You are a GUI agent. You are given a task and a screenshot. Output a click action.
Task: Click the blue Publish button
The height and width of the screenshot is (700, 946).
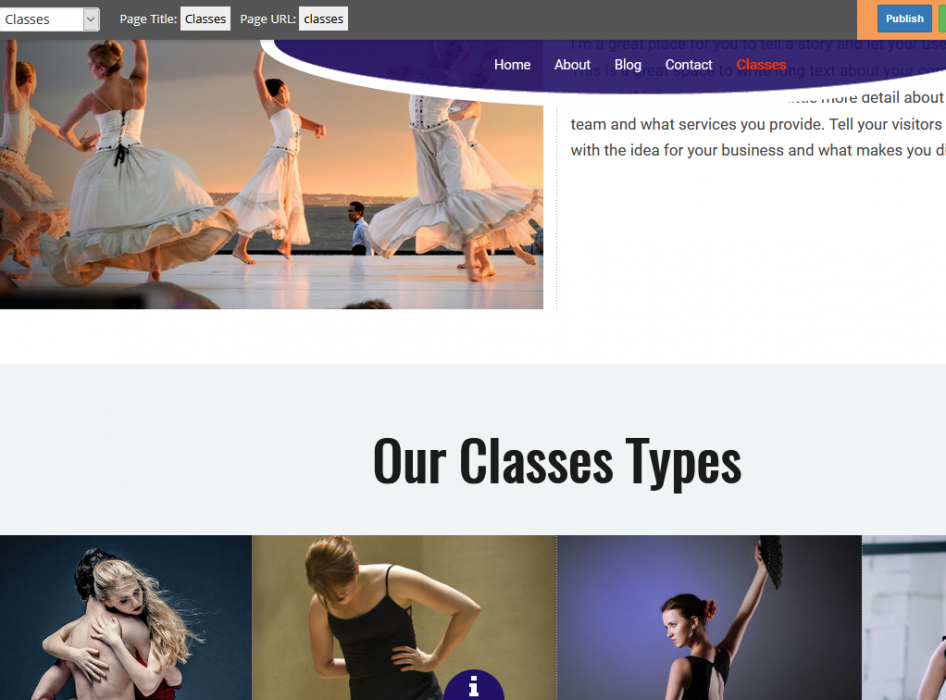click(x=904, y=19)
